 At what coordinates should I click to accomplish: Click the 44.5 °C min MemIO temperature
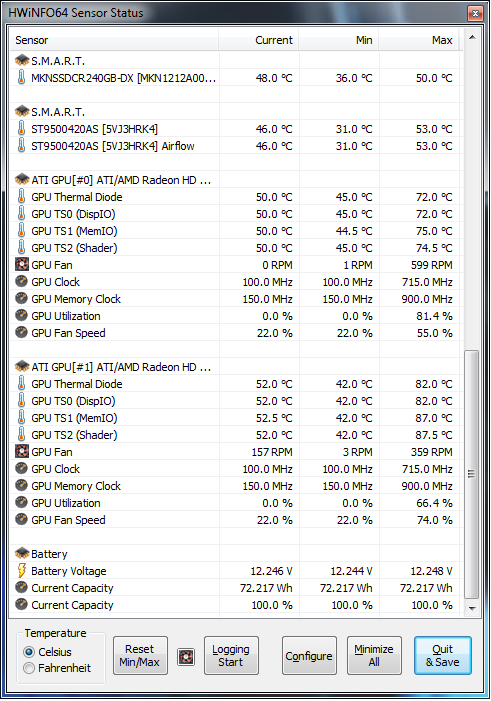(x=354, y=231)
